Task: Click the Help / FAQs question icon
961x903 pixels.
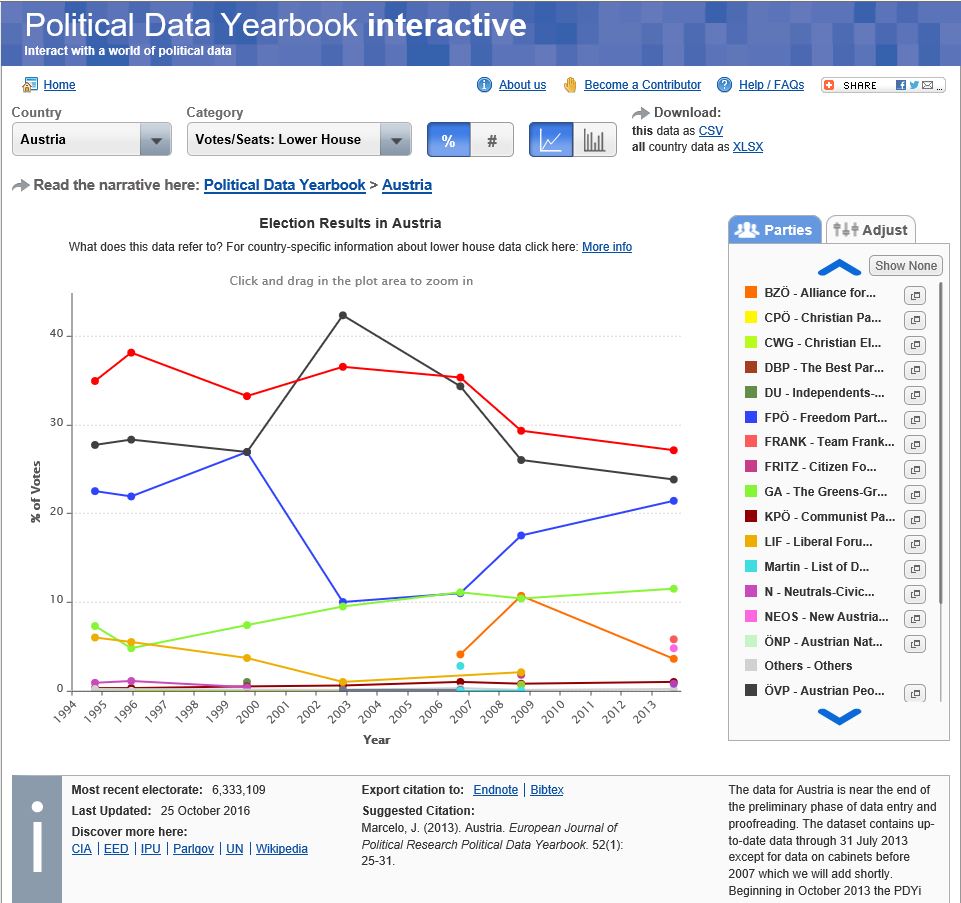Action: 724,85
